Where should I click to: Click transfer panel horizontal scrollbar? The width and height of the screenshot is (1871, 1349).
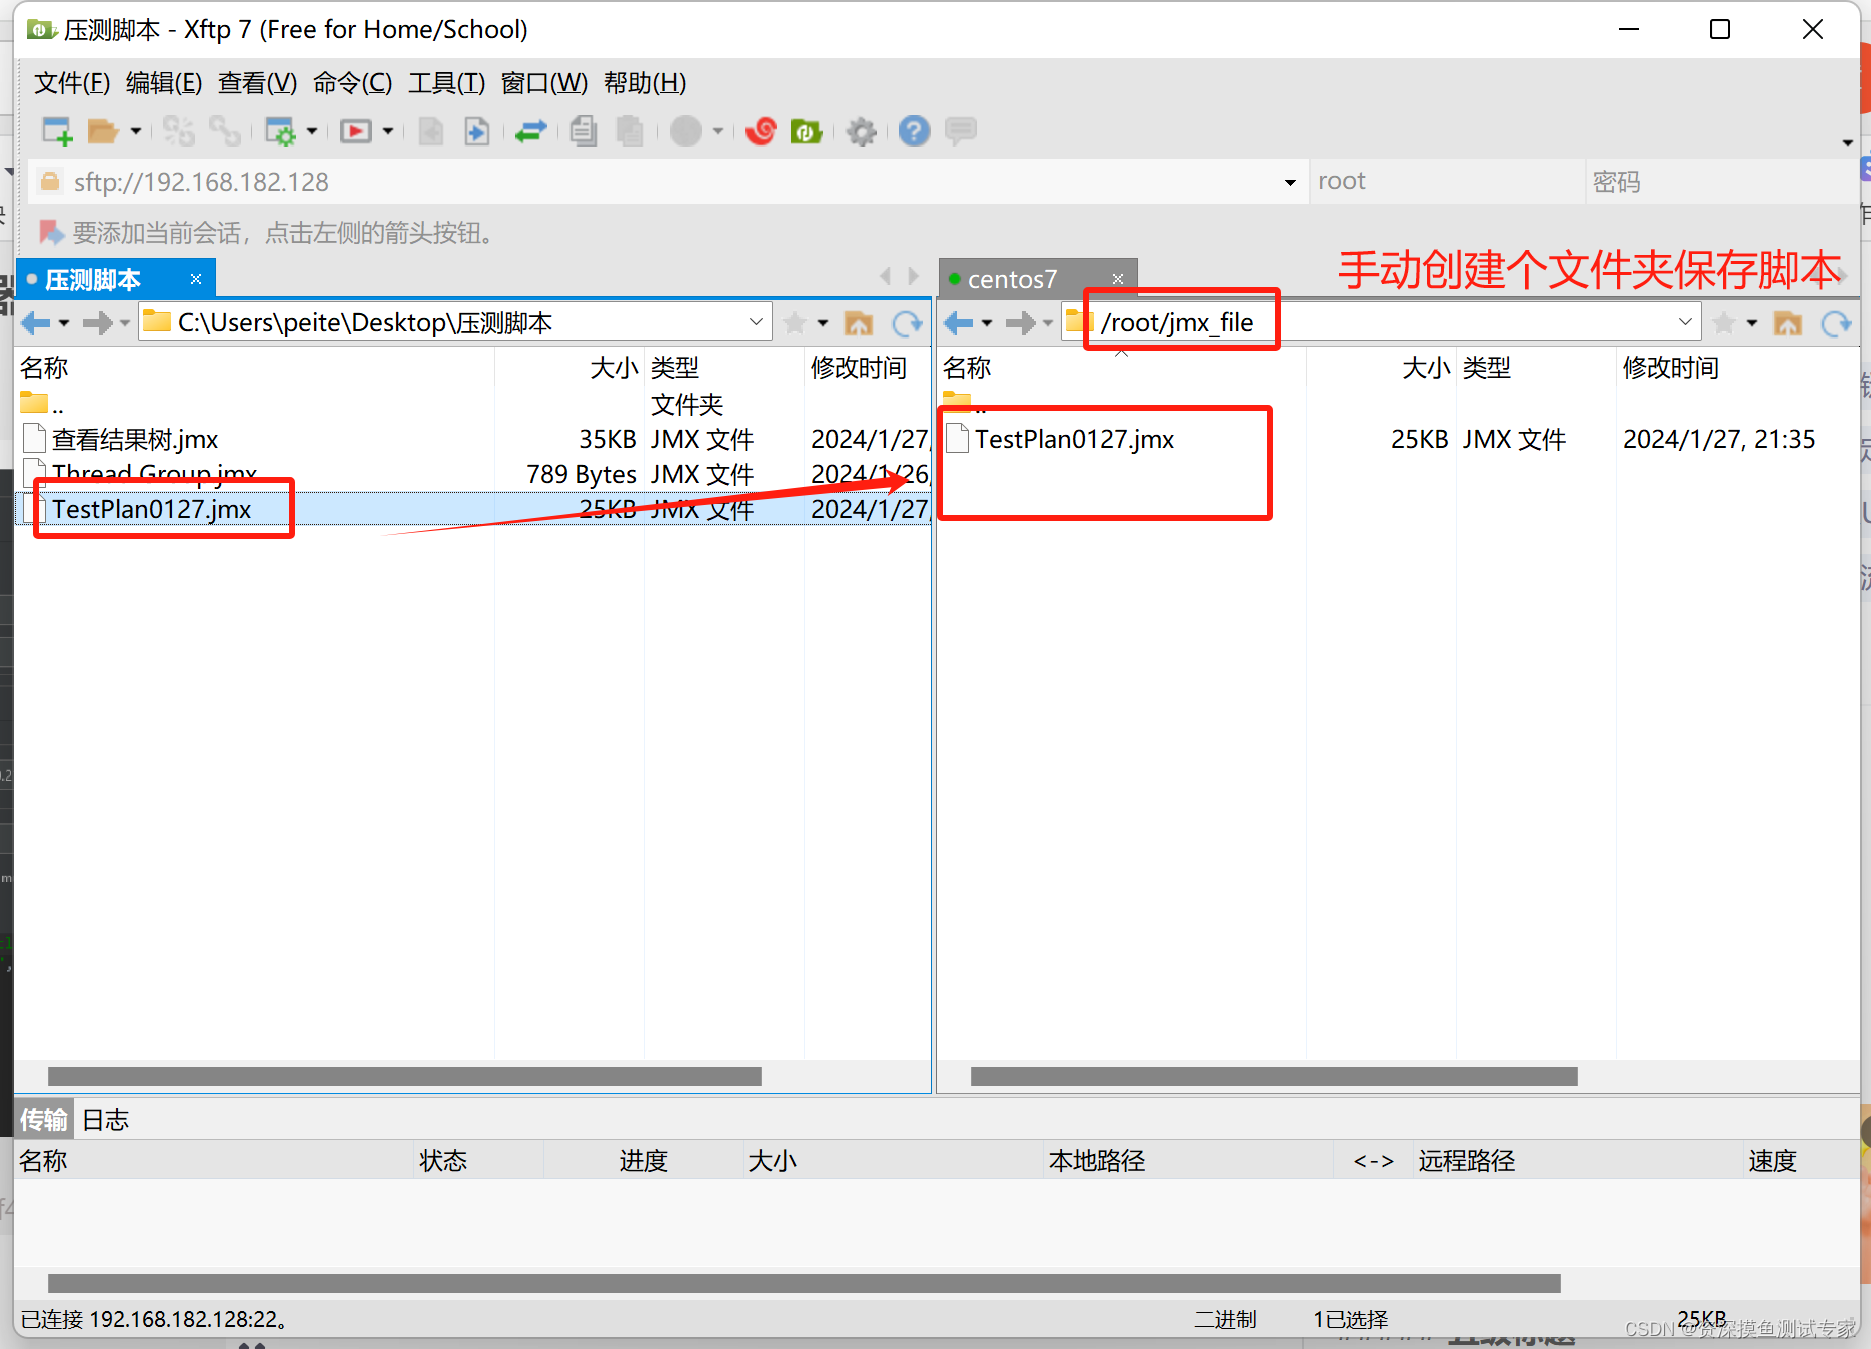(804, 1284)
